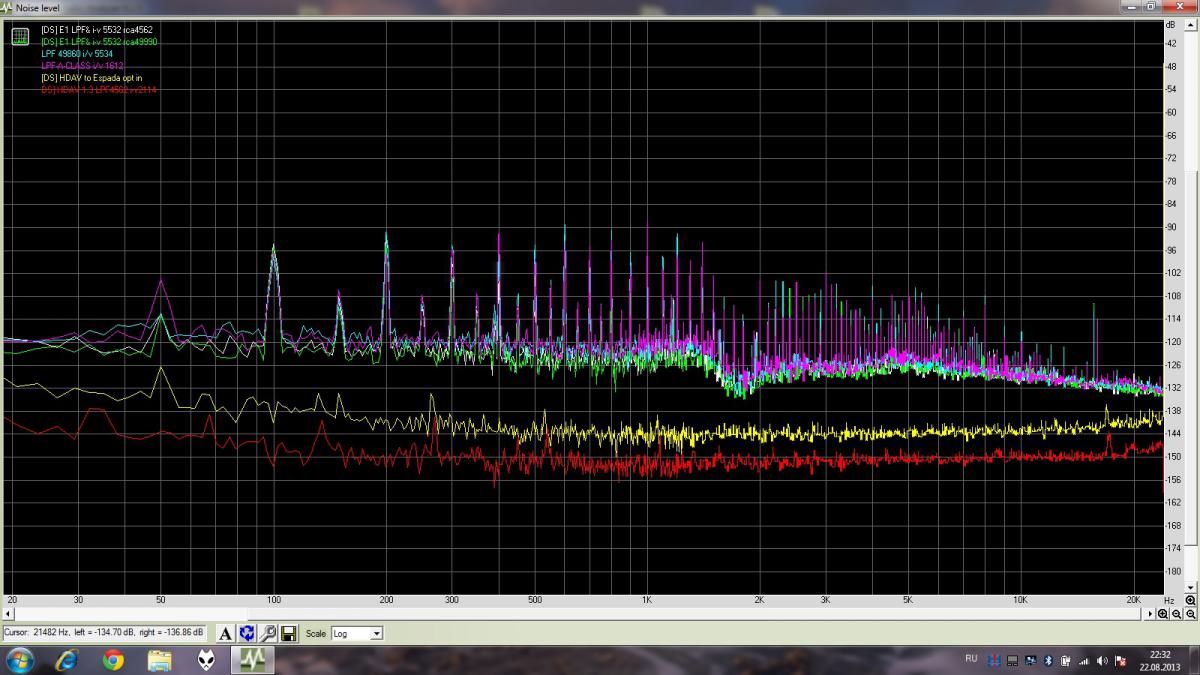The image size is (1200, 675).
Task: Click the Noise level window title icon
Action: (x=7, y=7)
